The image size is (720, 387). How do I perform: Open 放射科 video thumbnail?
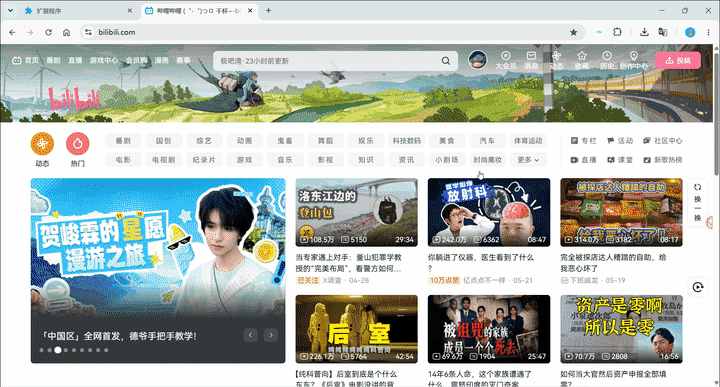point(489,212)
